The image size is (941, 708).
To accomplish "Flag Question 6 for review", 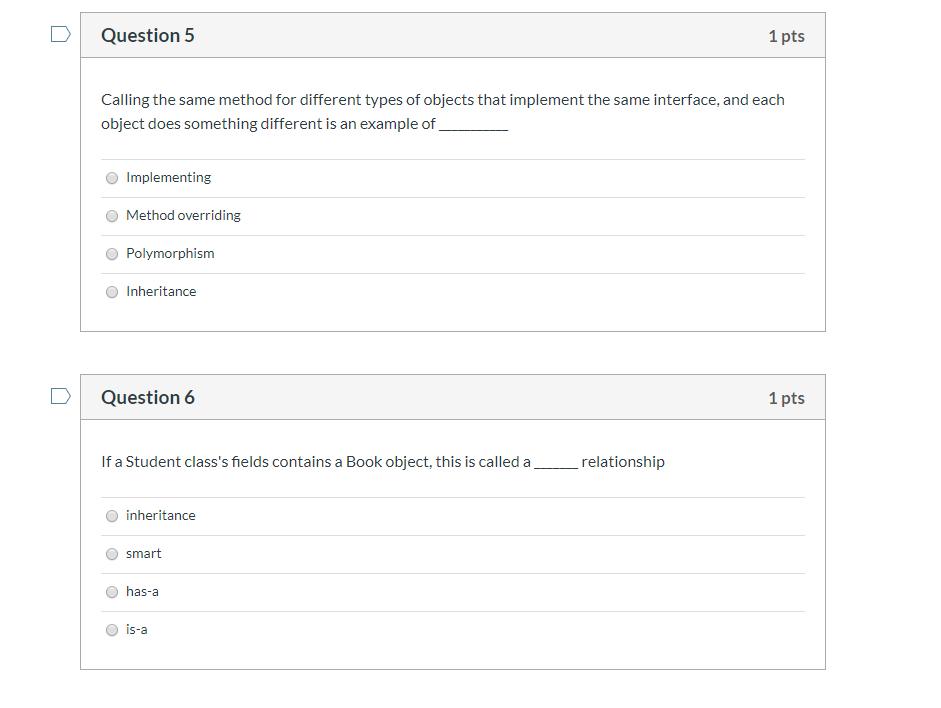I will (x=61, y=396).
